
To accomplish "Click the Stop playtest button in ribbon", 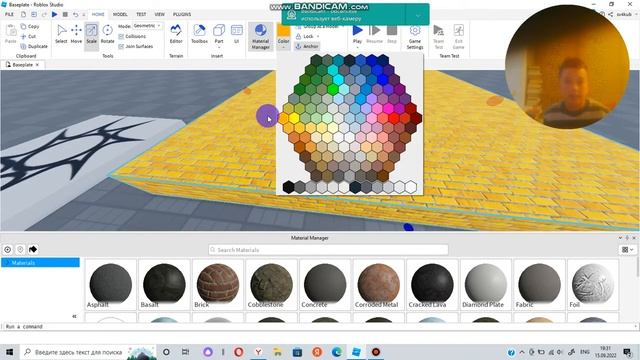I will (392, 34).
